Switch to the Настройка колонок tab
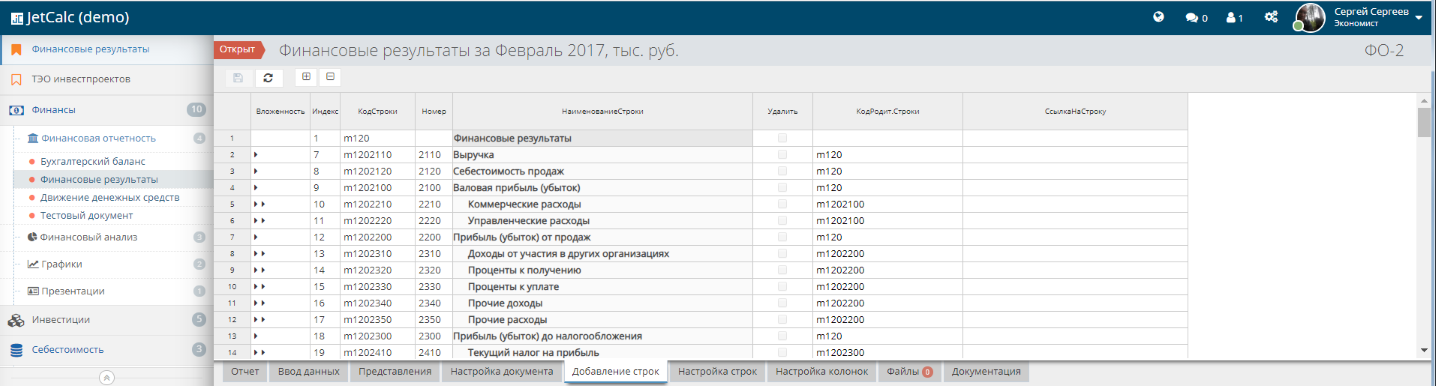Image resolution: width=1436 pixels, height=386 pixels. coord(822,371)
